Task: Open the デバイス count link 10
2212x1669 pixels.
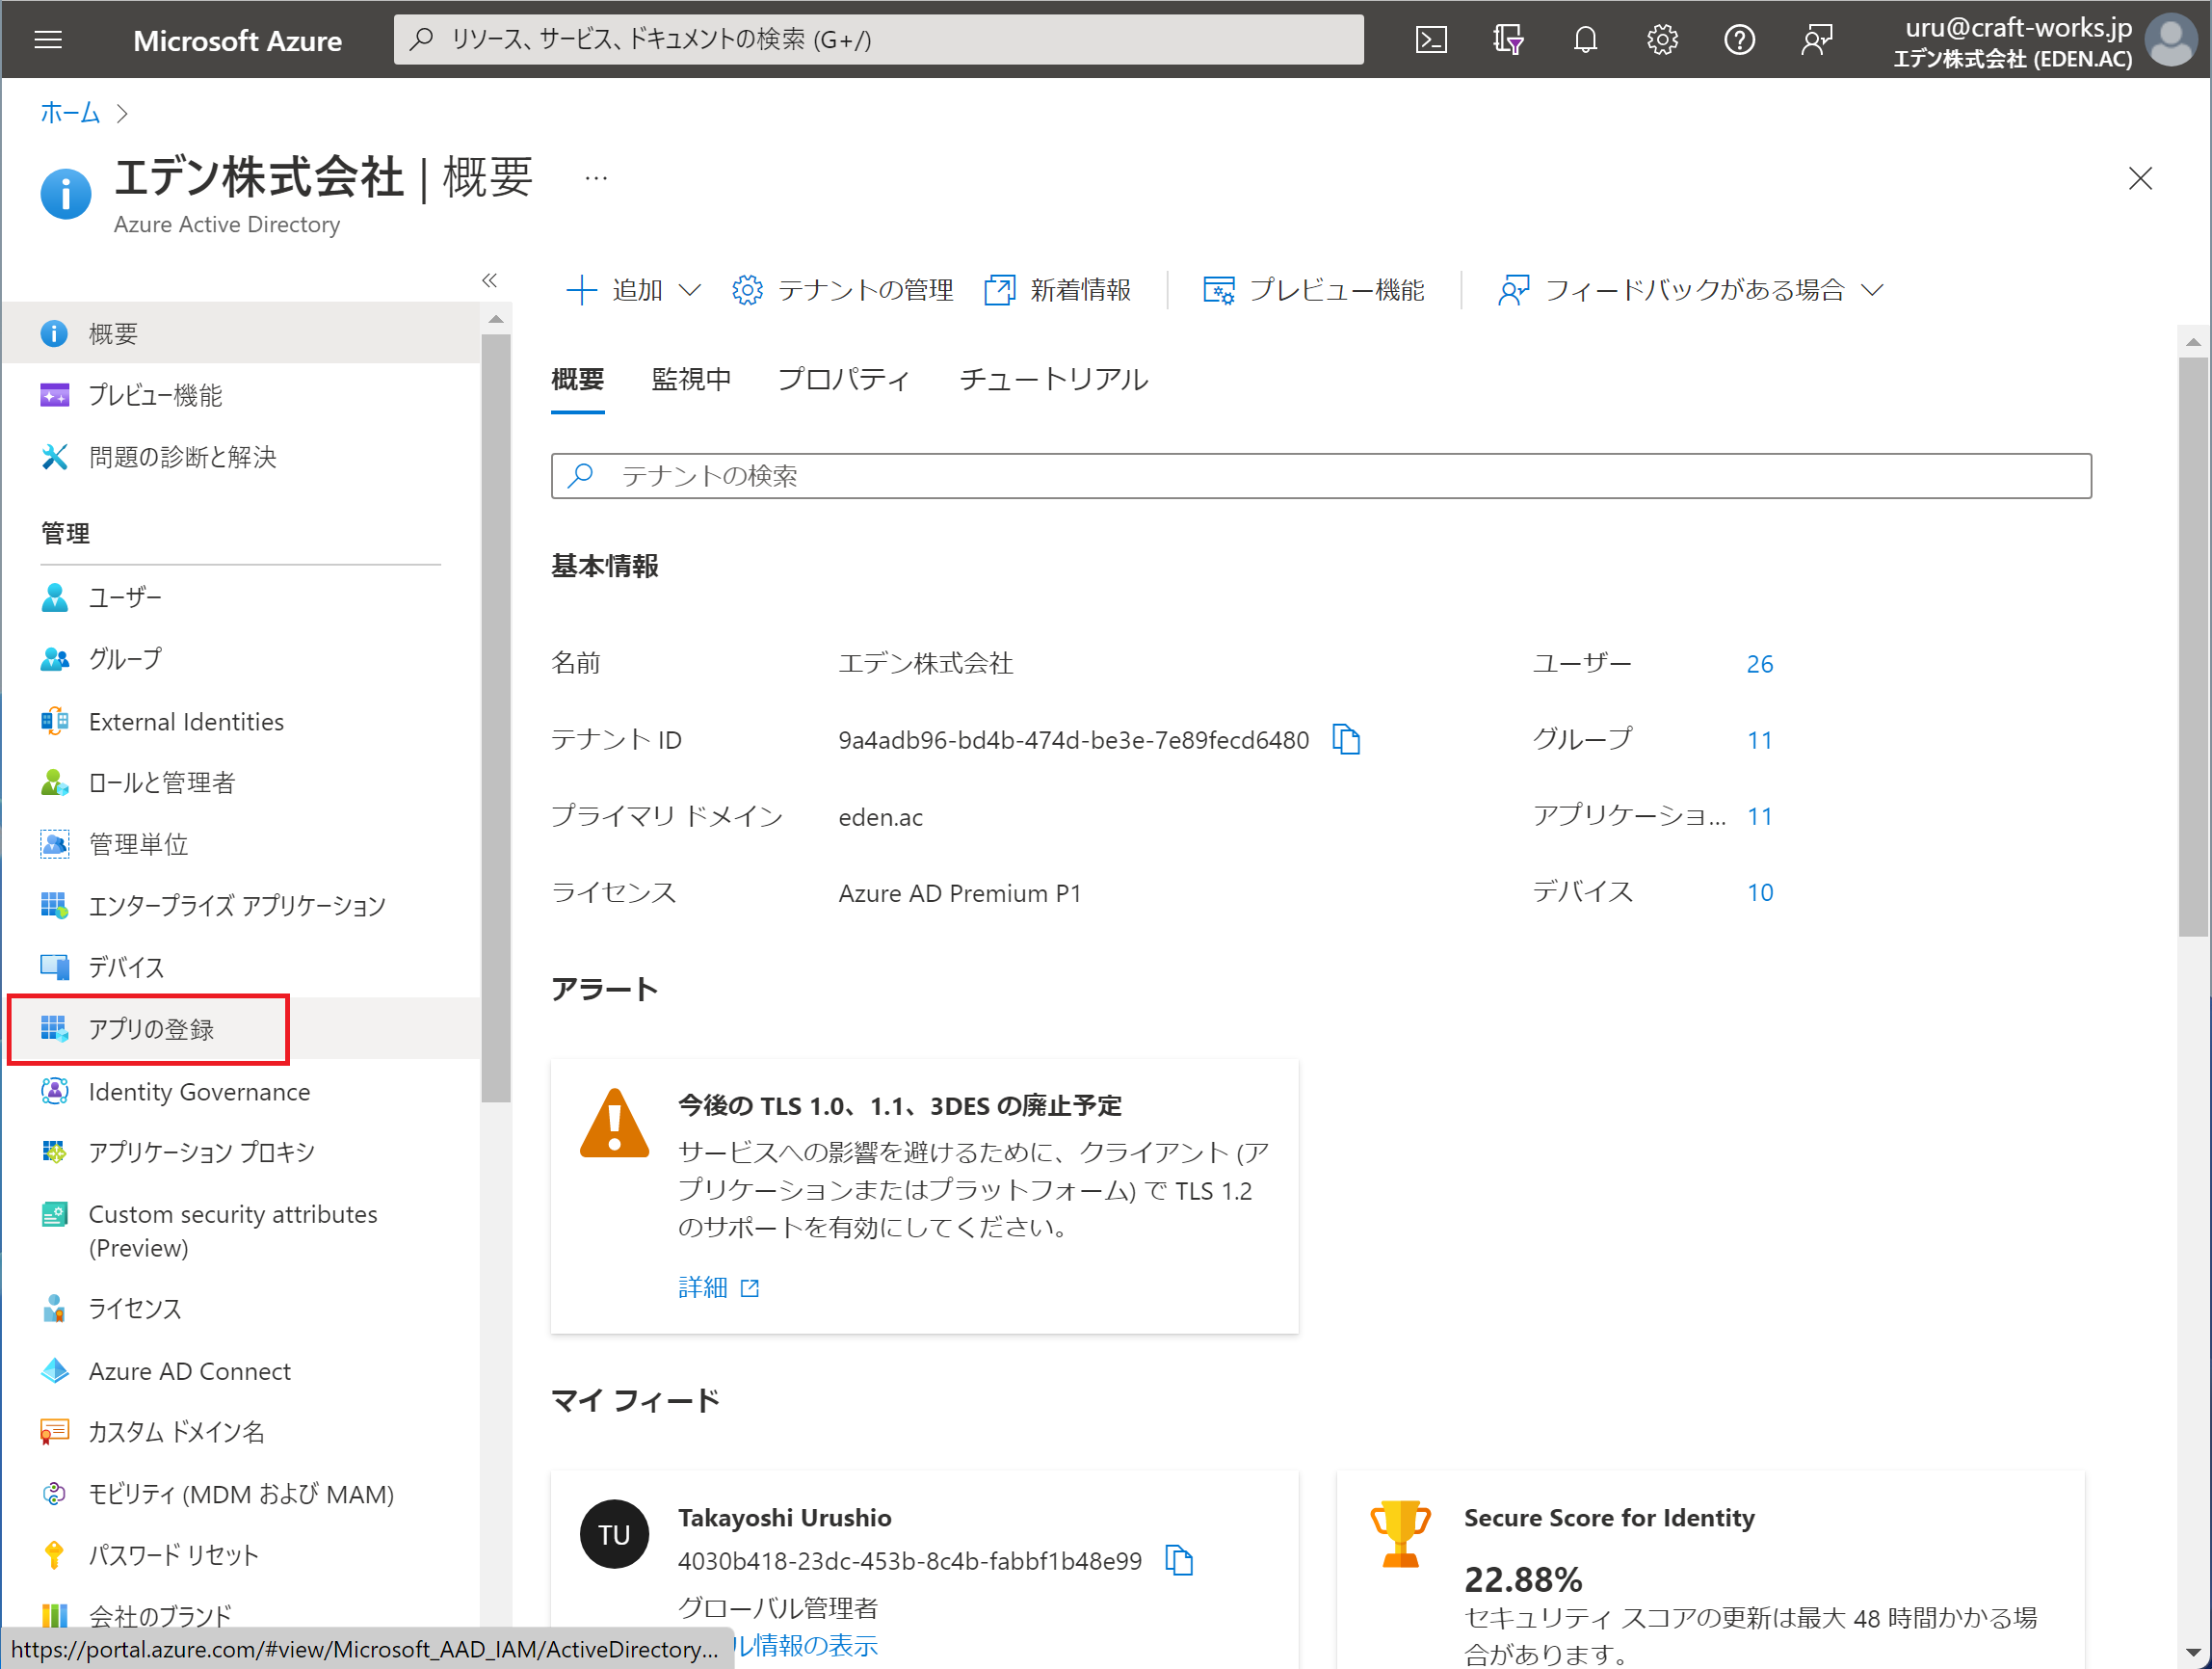Action: pos(1759,892)
